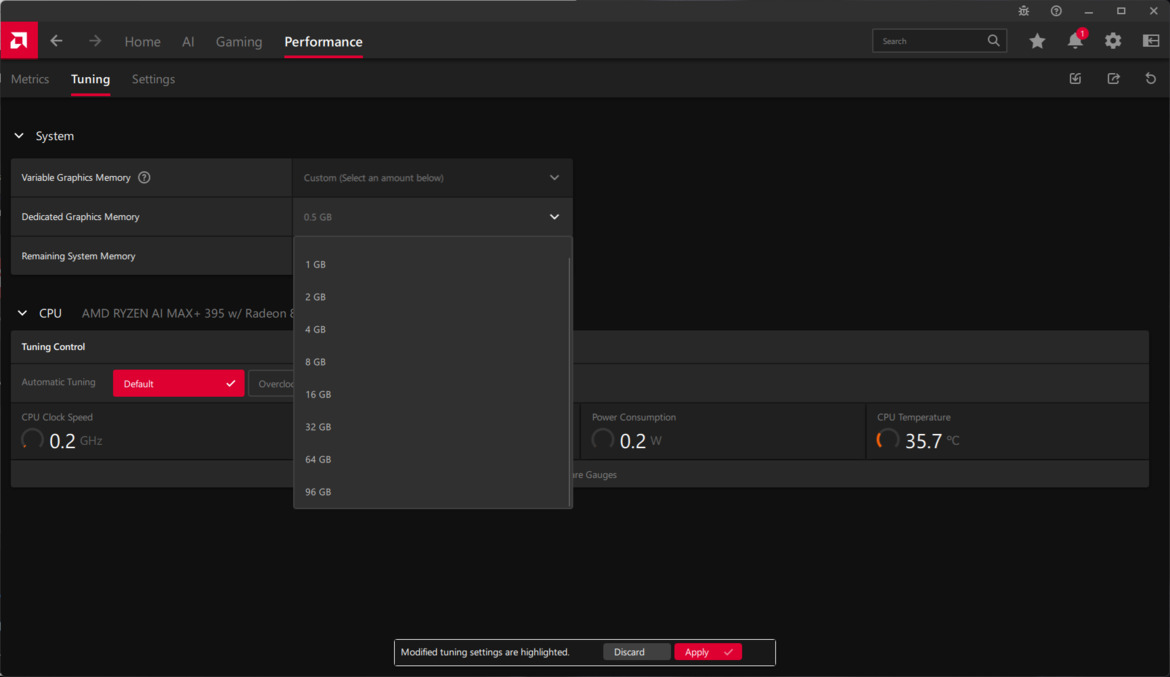This screenshot has width=1170, height=677.
Task: Open the Home tab
Action: (x=143, y=42)
